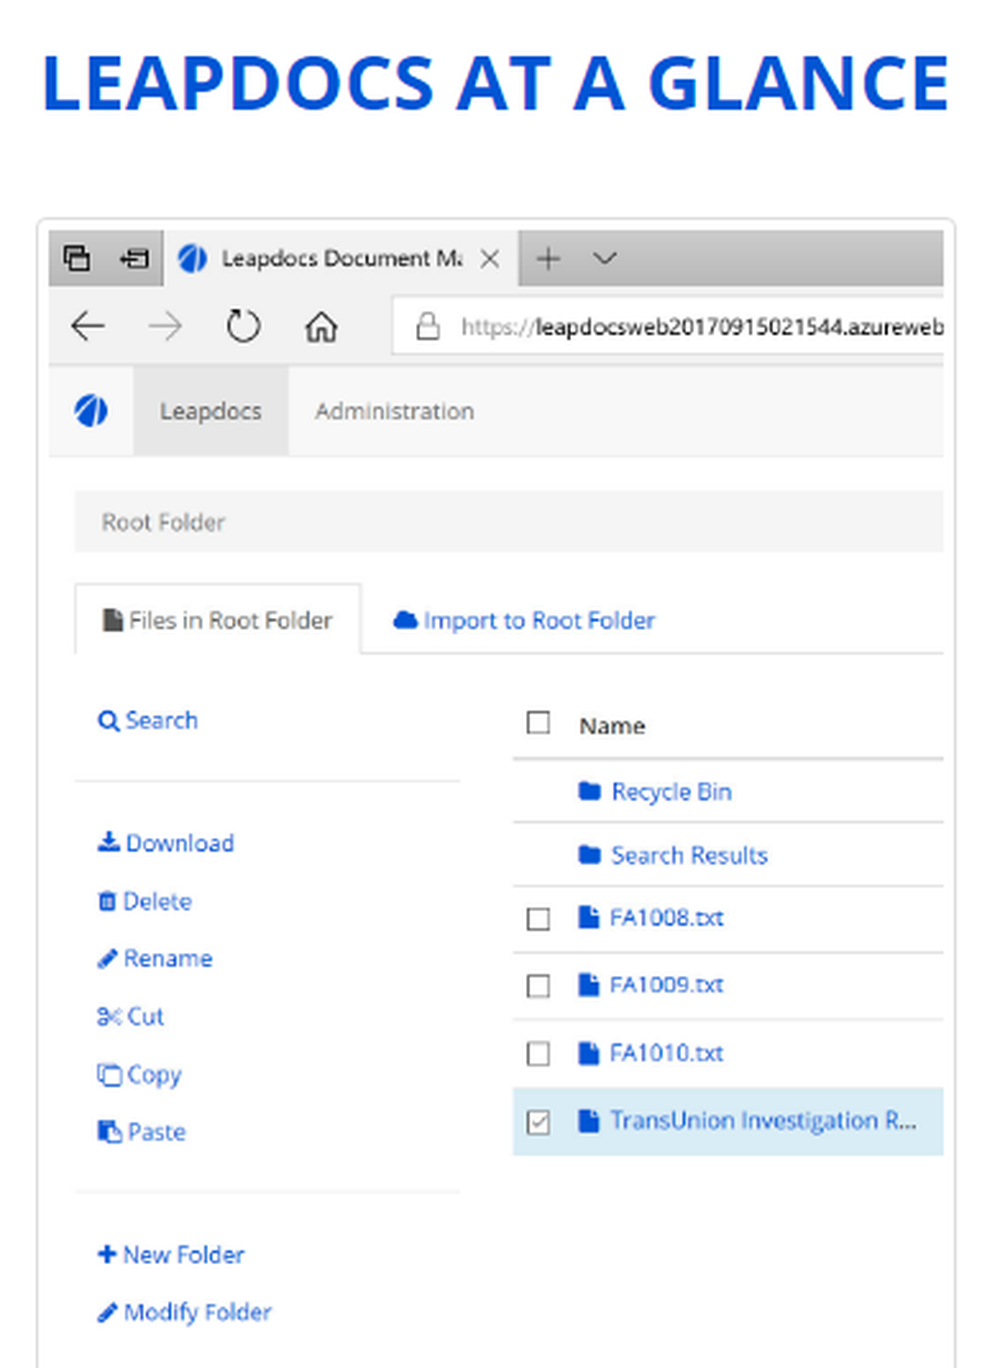Tick the checkbox for FA1008.txt
The image size is (1000, 1368).
tap(538, 918)
